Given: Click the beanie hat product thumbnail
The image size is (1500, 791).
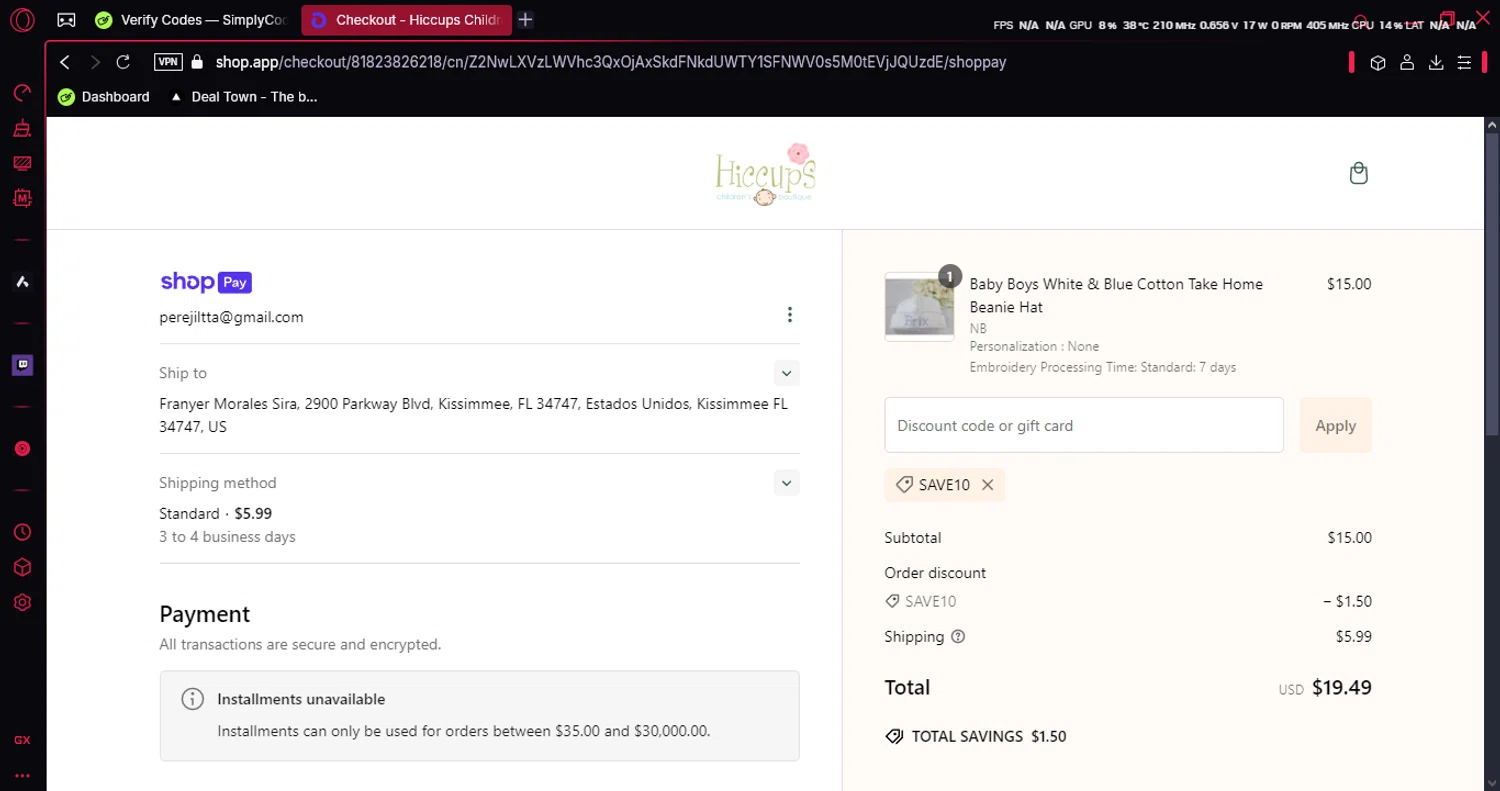Looking at the screenshot, I should click(918, 307).
